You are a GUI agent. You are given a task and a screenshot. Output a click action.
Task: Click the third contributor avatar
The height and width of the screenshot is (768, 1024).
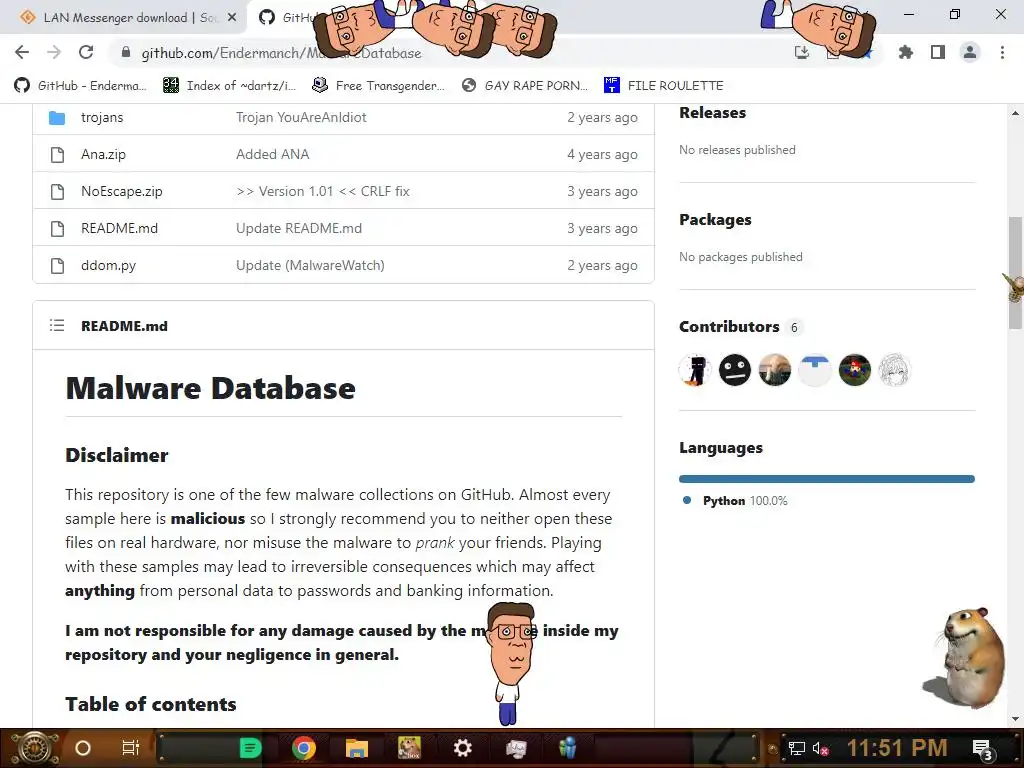point(775,370)
